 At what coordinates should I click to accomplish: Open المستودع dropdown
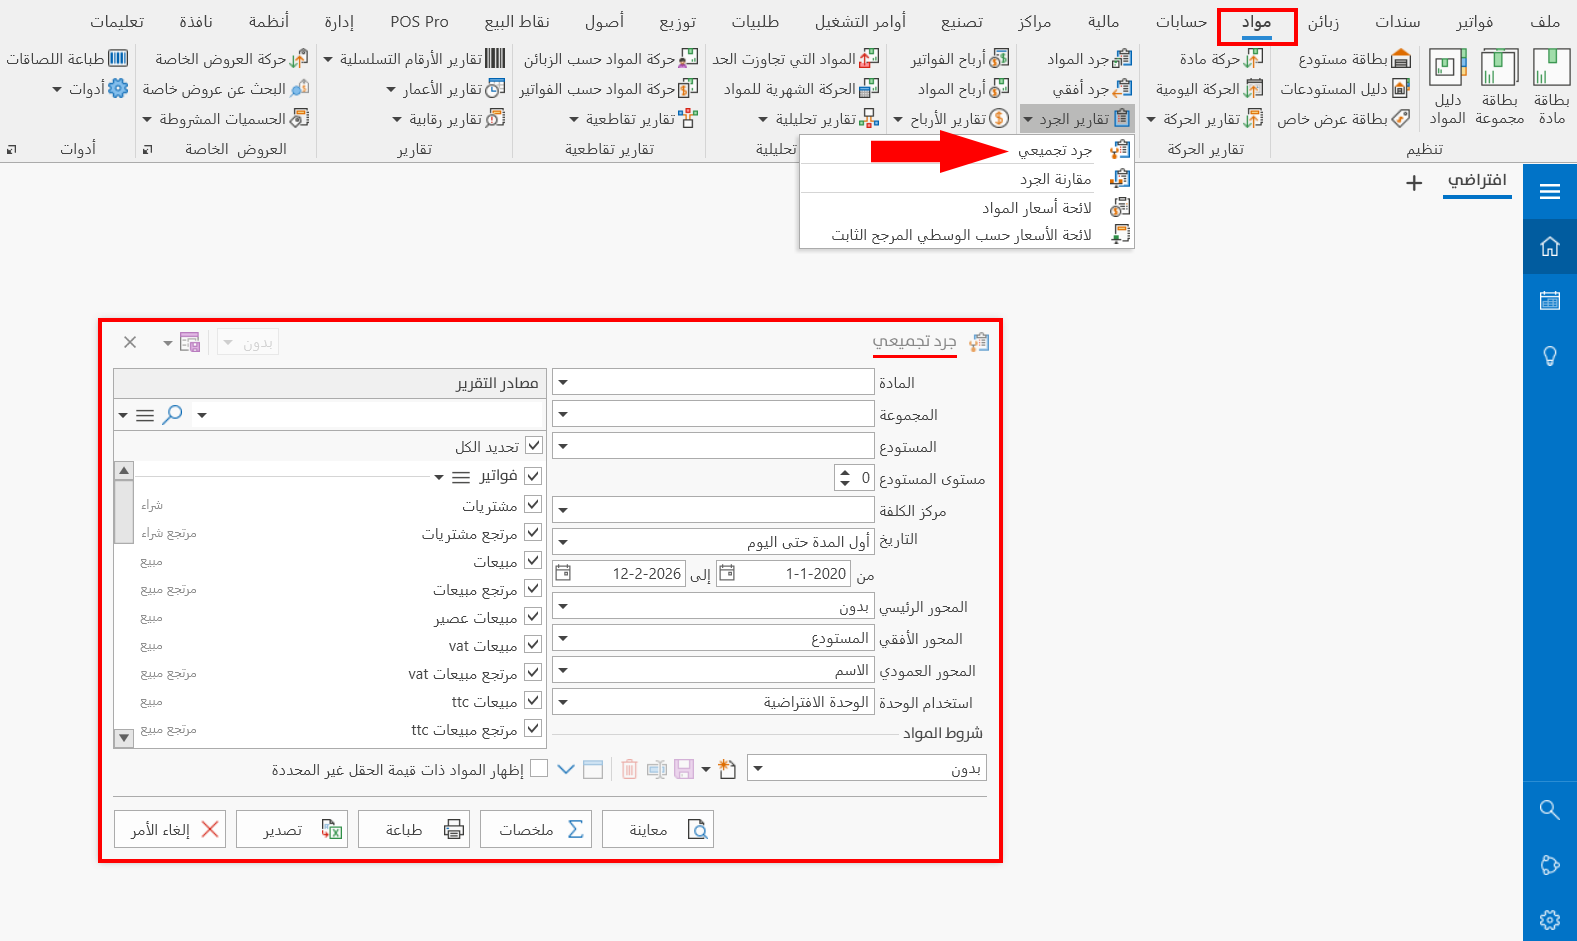pos(563,446)
